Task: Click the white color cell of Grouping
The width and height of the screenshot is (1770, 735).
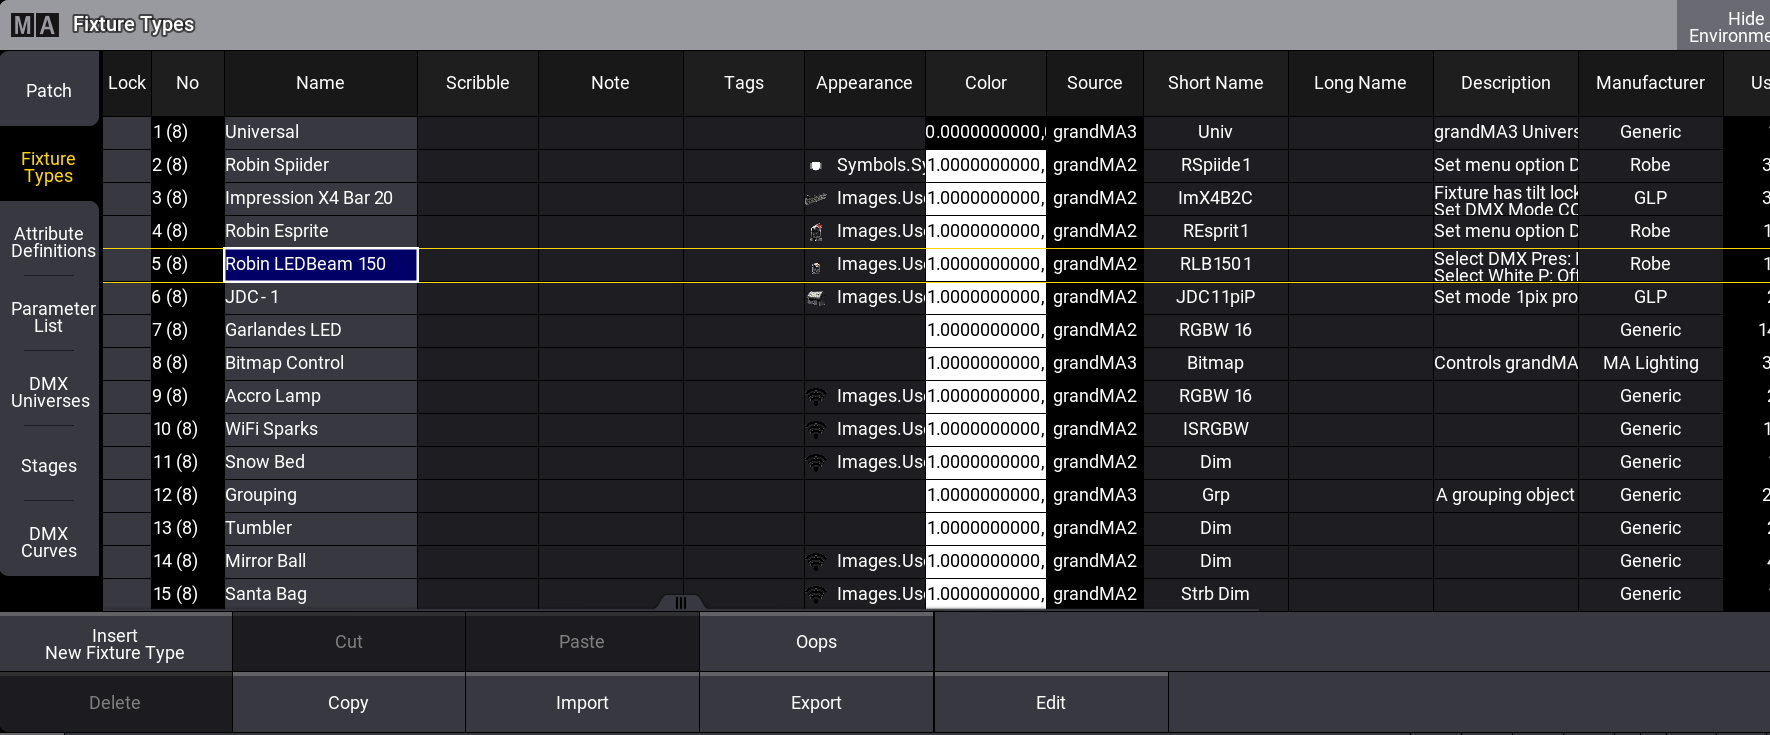Action: point(986,495)
